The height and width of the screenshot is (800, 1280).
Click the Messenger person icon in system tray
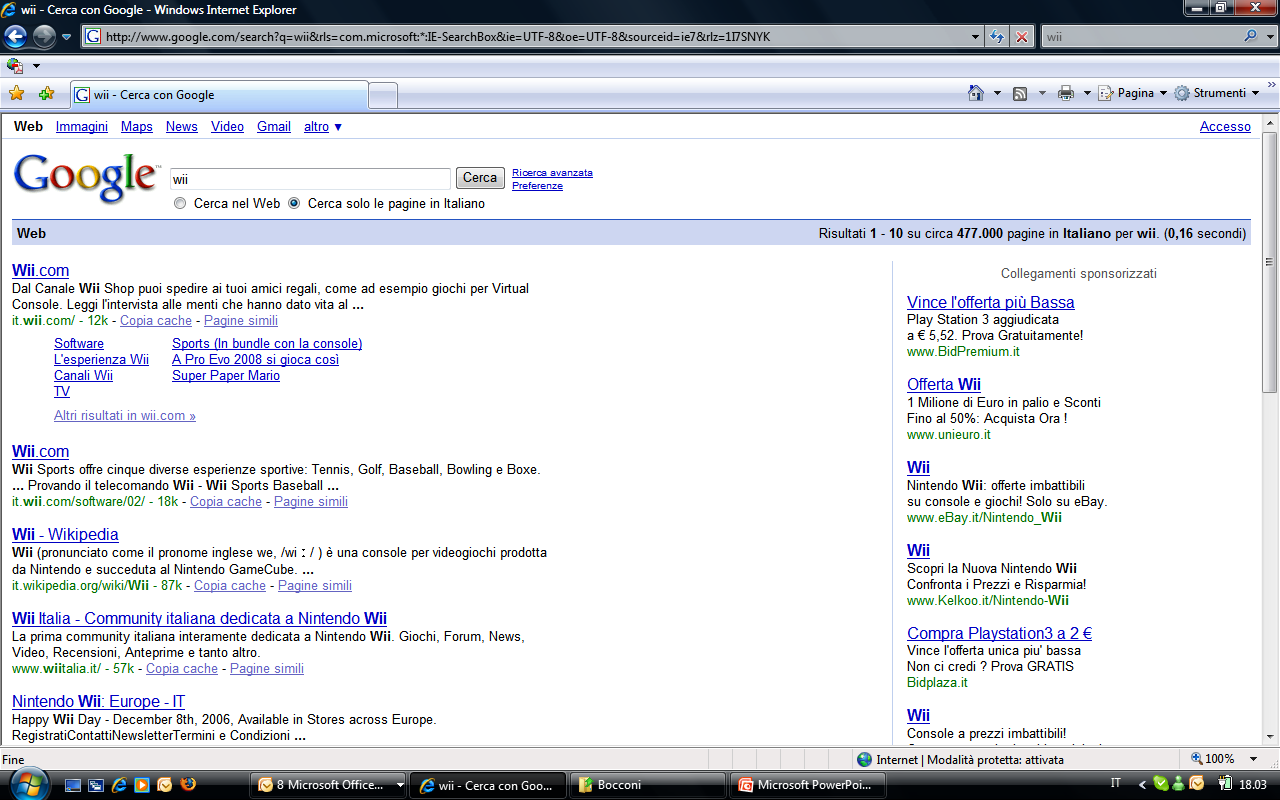1179,785
